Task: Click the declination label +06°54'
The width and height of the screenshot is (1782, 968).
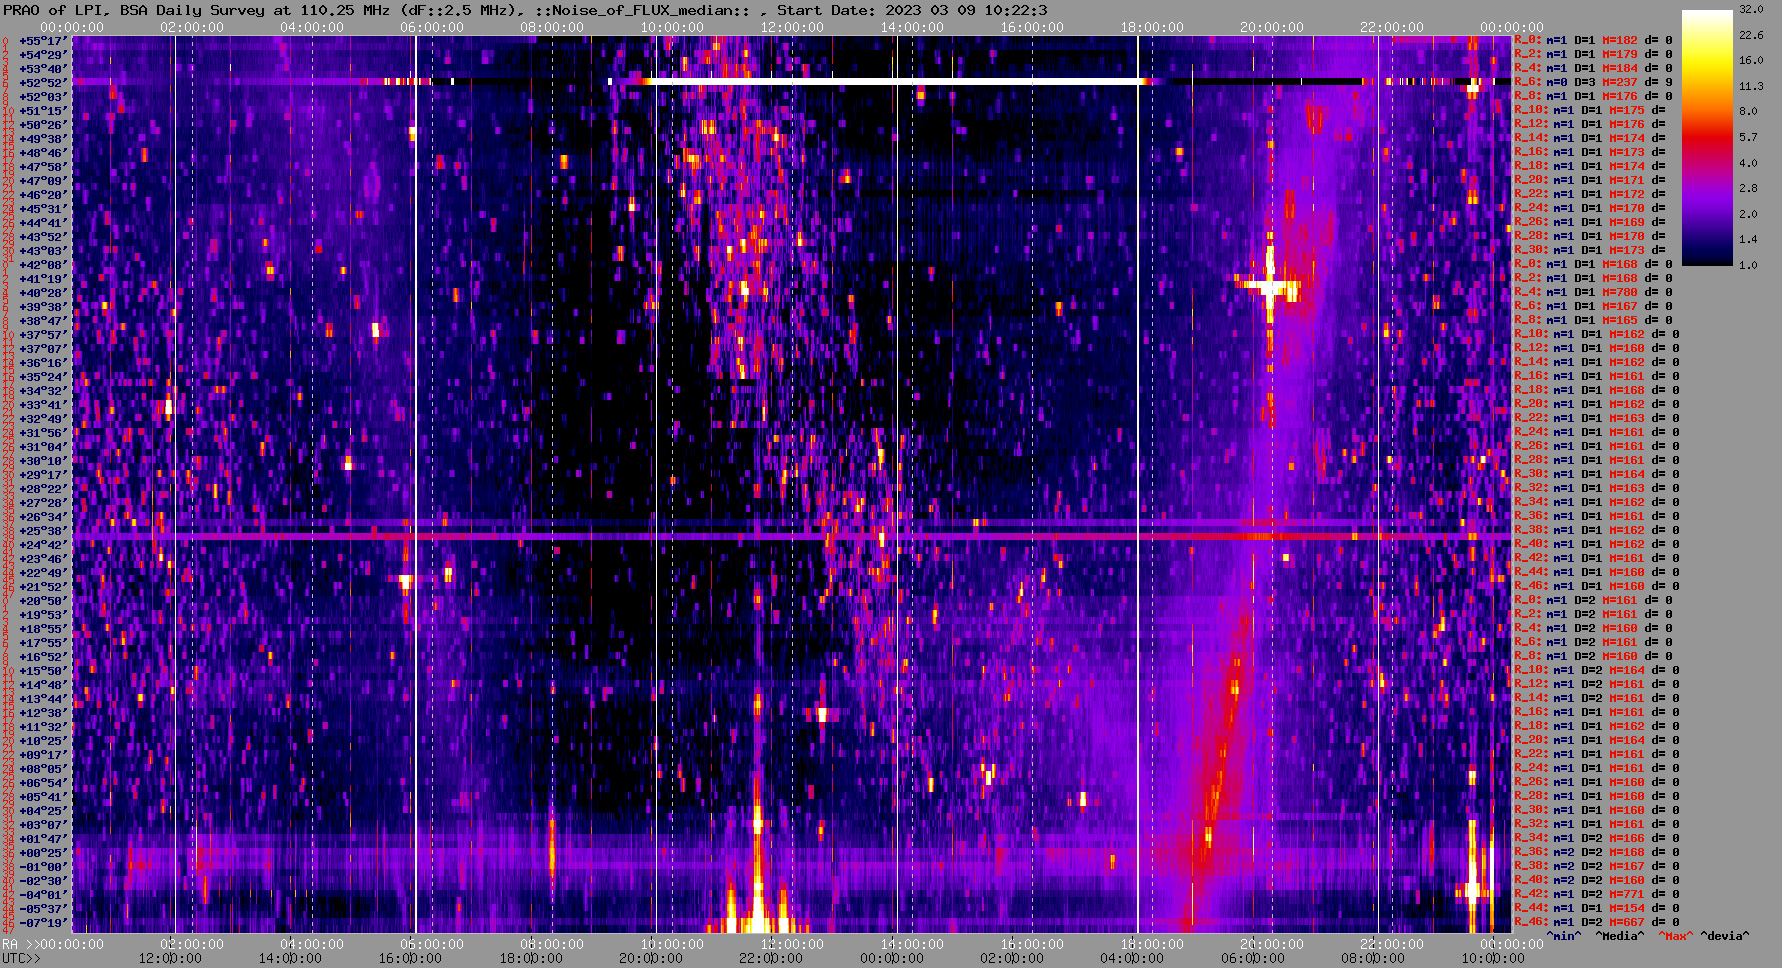Action: [x=42, y=783]
